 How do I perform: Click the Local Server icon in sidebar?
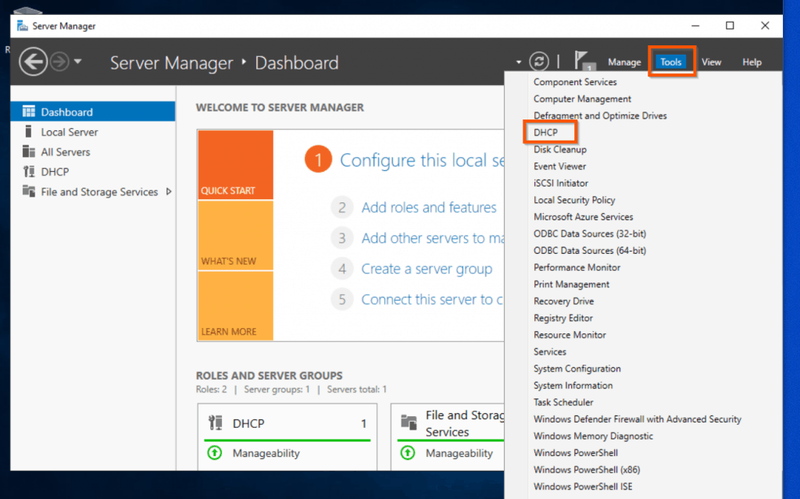click(29, 131)
